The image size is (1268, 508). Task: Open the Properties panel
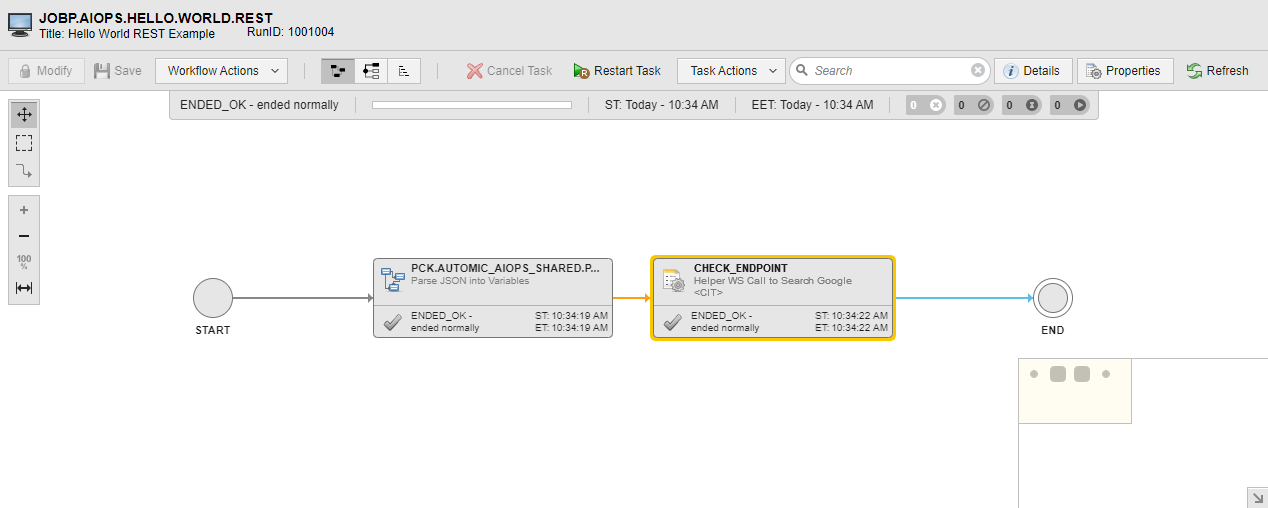click(x=1124, y=71)
